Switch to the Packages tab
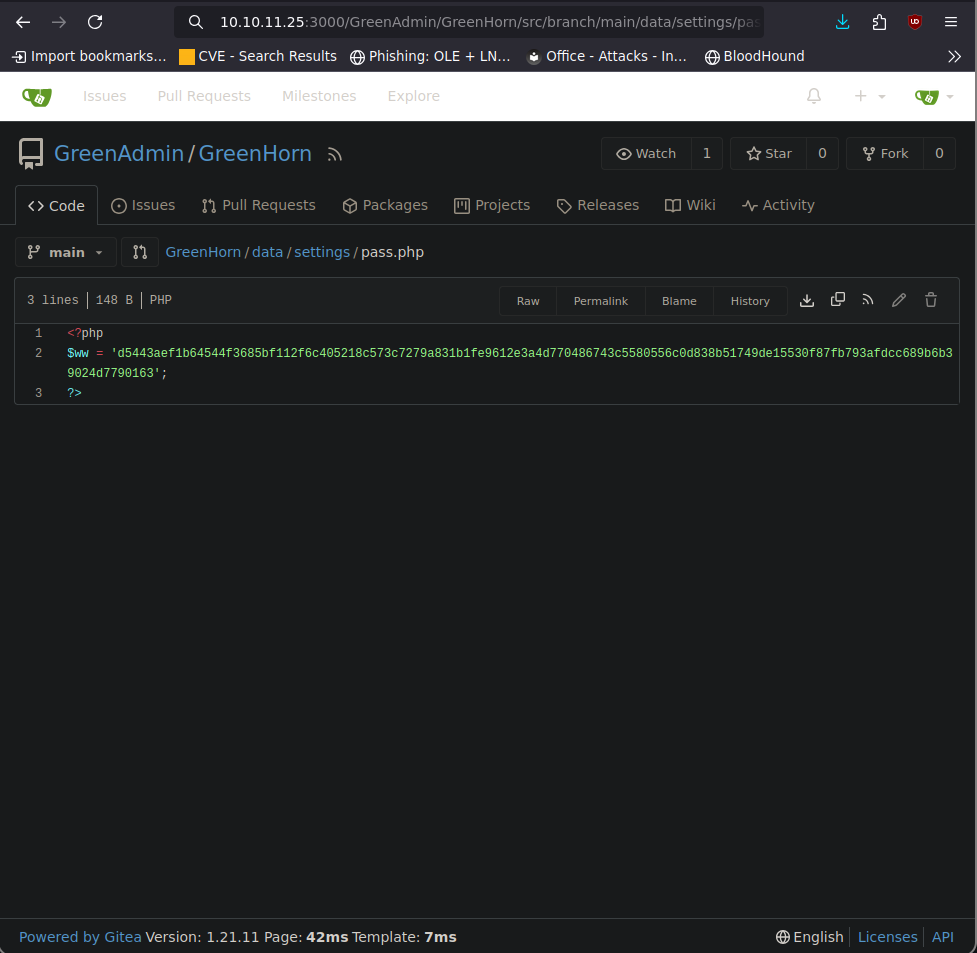The height and width of the screenshot is (953, 977). (x=386, y=206)
